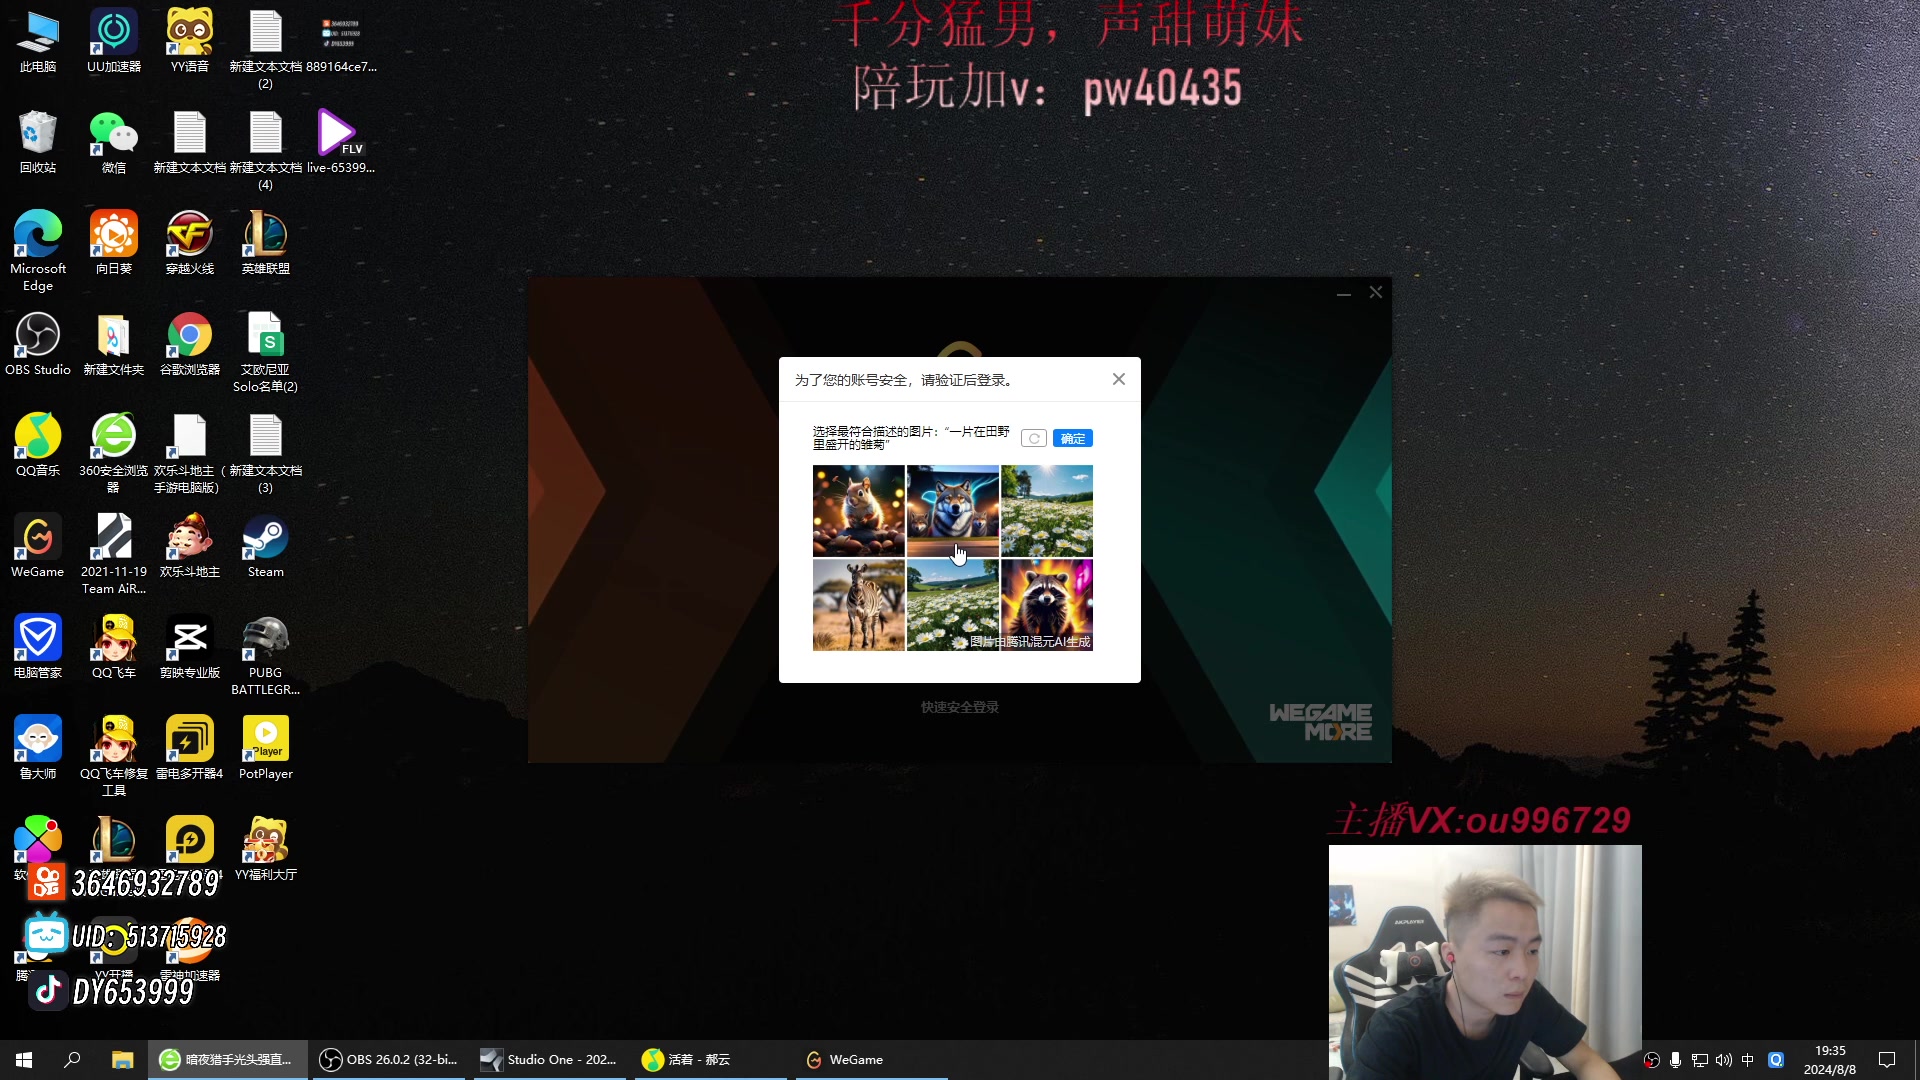Screen dimensions: 1920x1080
Task: Switch to OBS 26.0.2 taskbar item
Action: (389, 1060)
